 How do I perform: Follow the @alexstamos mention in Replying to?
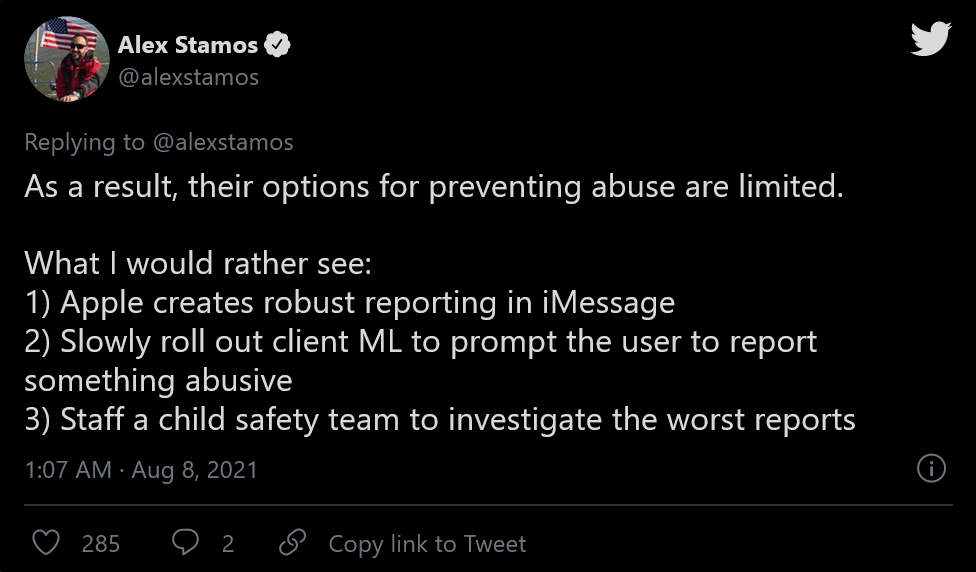(x=223, y=142)
